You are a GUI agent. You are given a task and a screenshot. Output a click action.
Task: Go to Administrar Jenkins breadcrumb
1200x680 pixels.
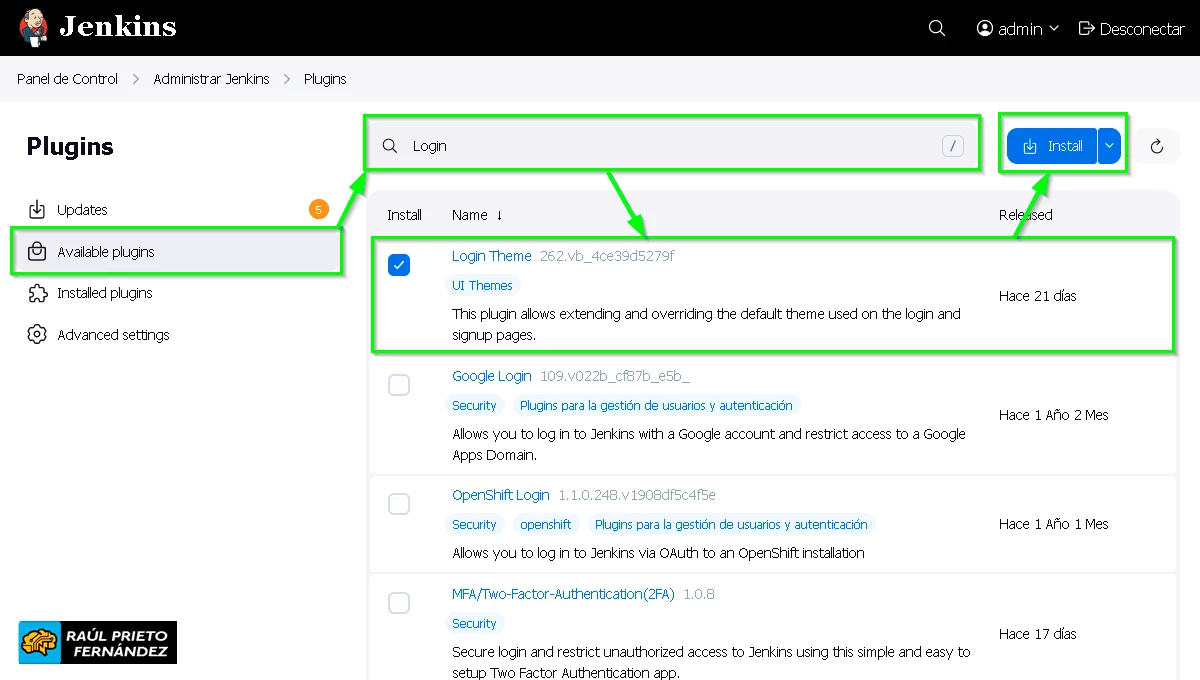pos(211,79)
